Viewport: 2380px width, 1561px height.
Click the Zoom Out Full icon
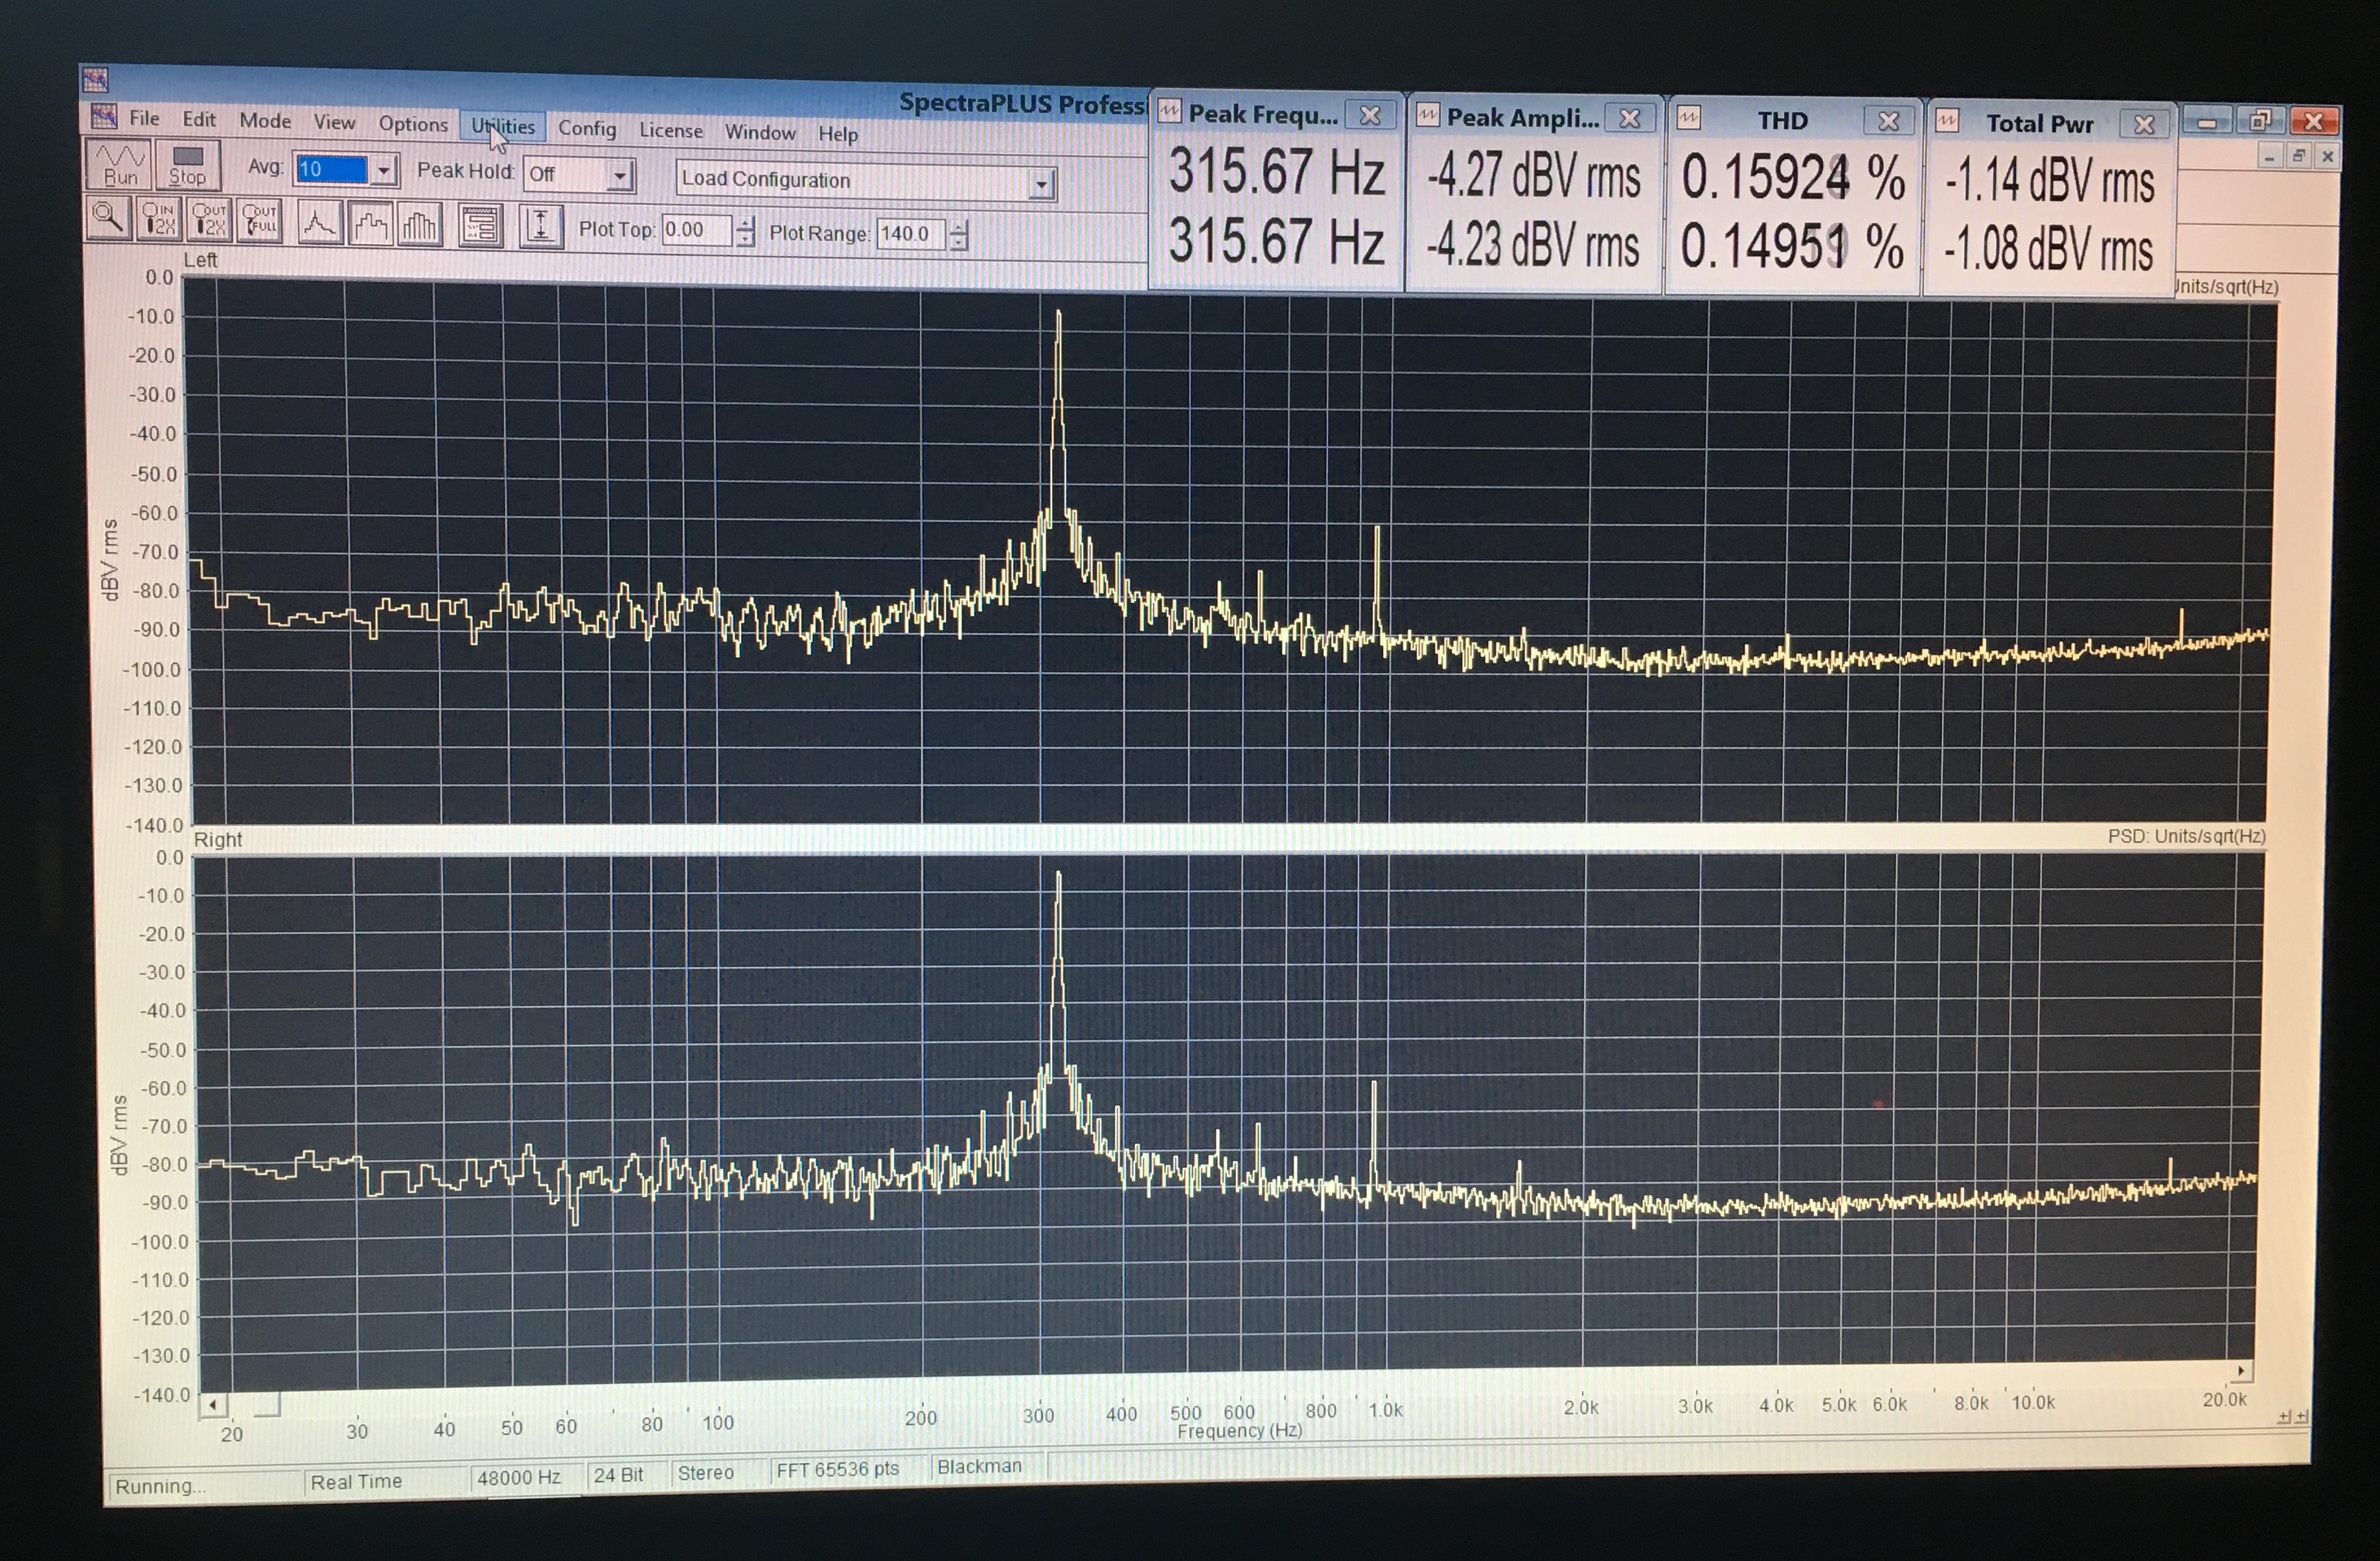coord(260,221)
